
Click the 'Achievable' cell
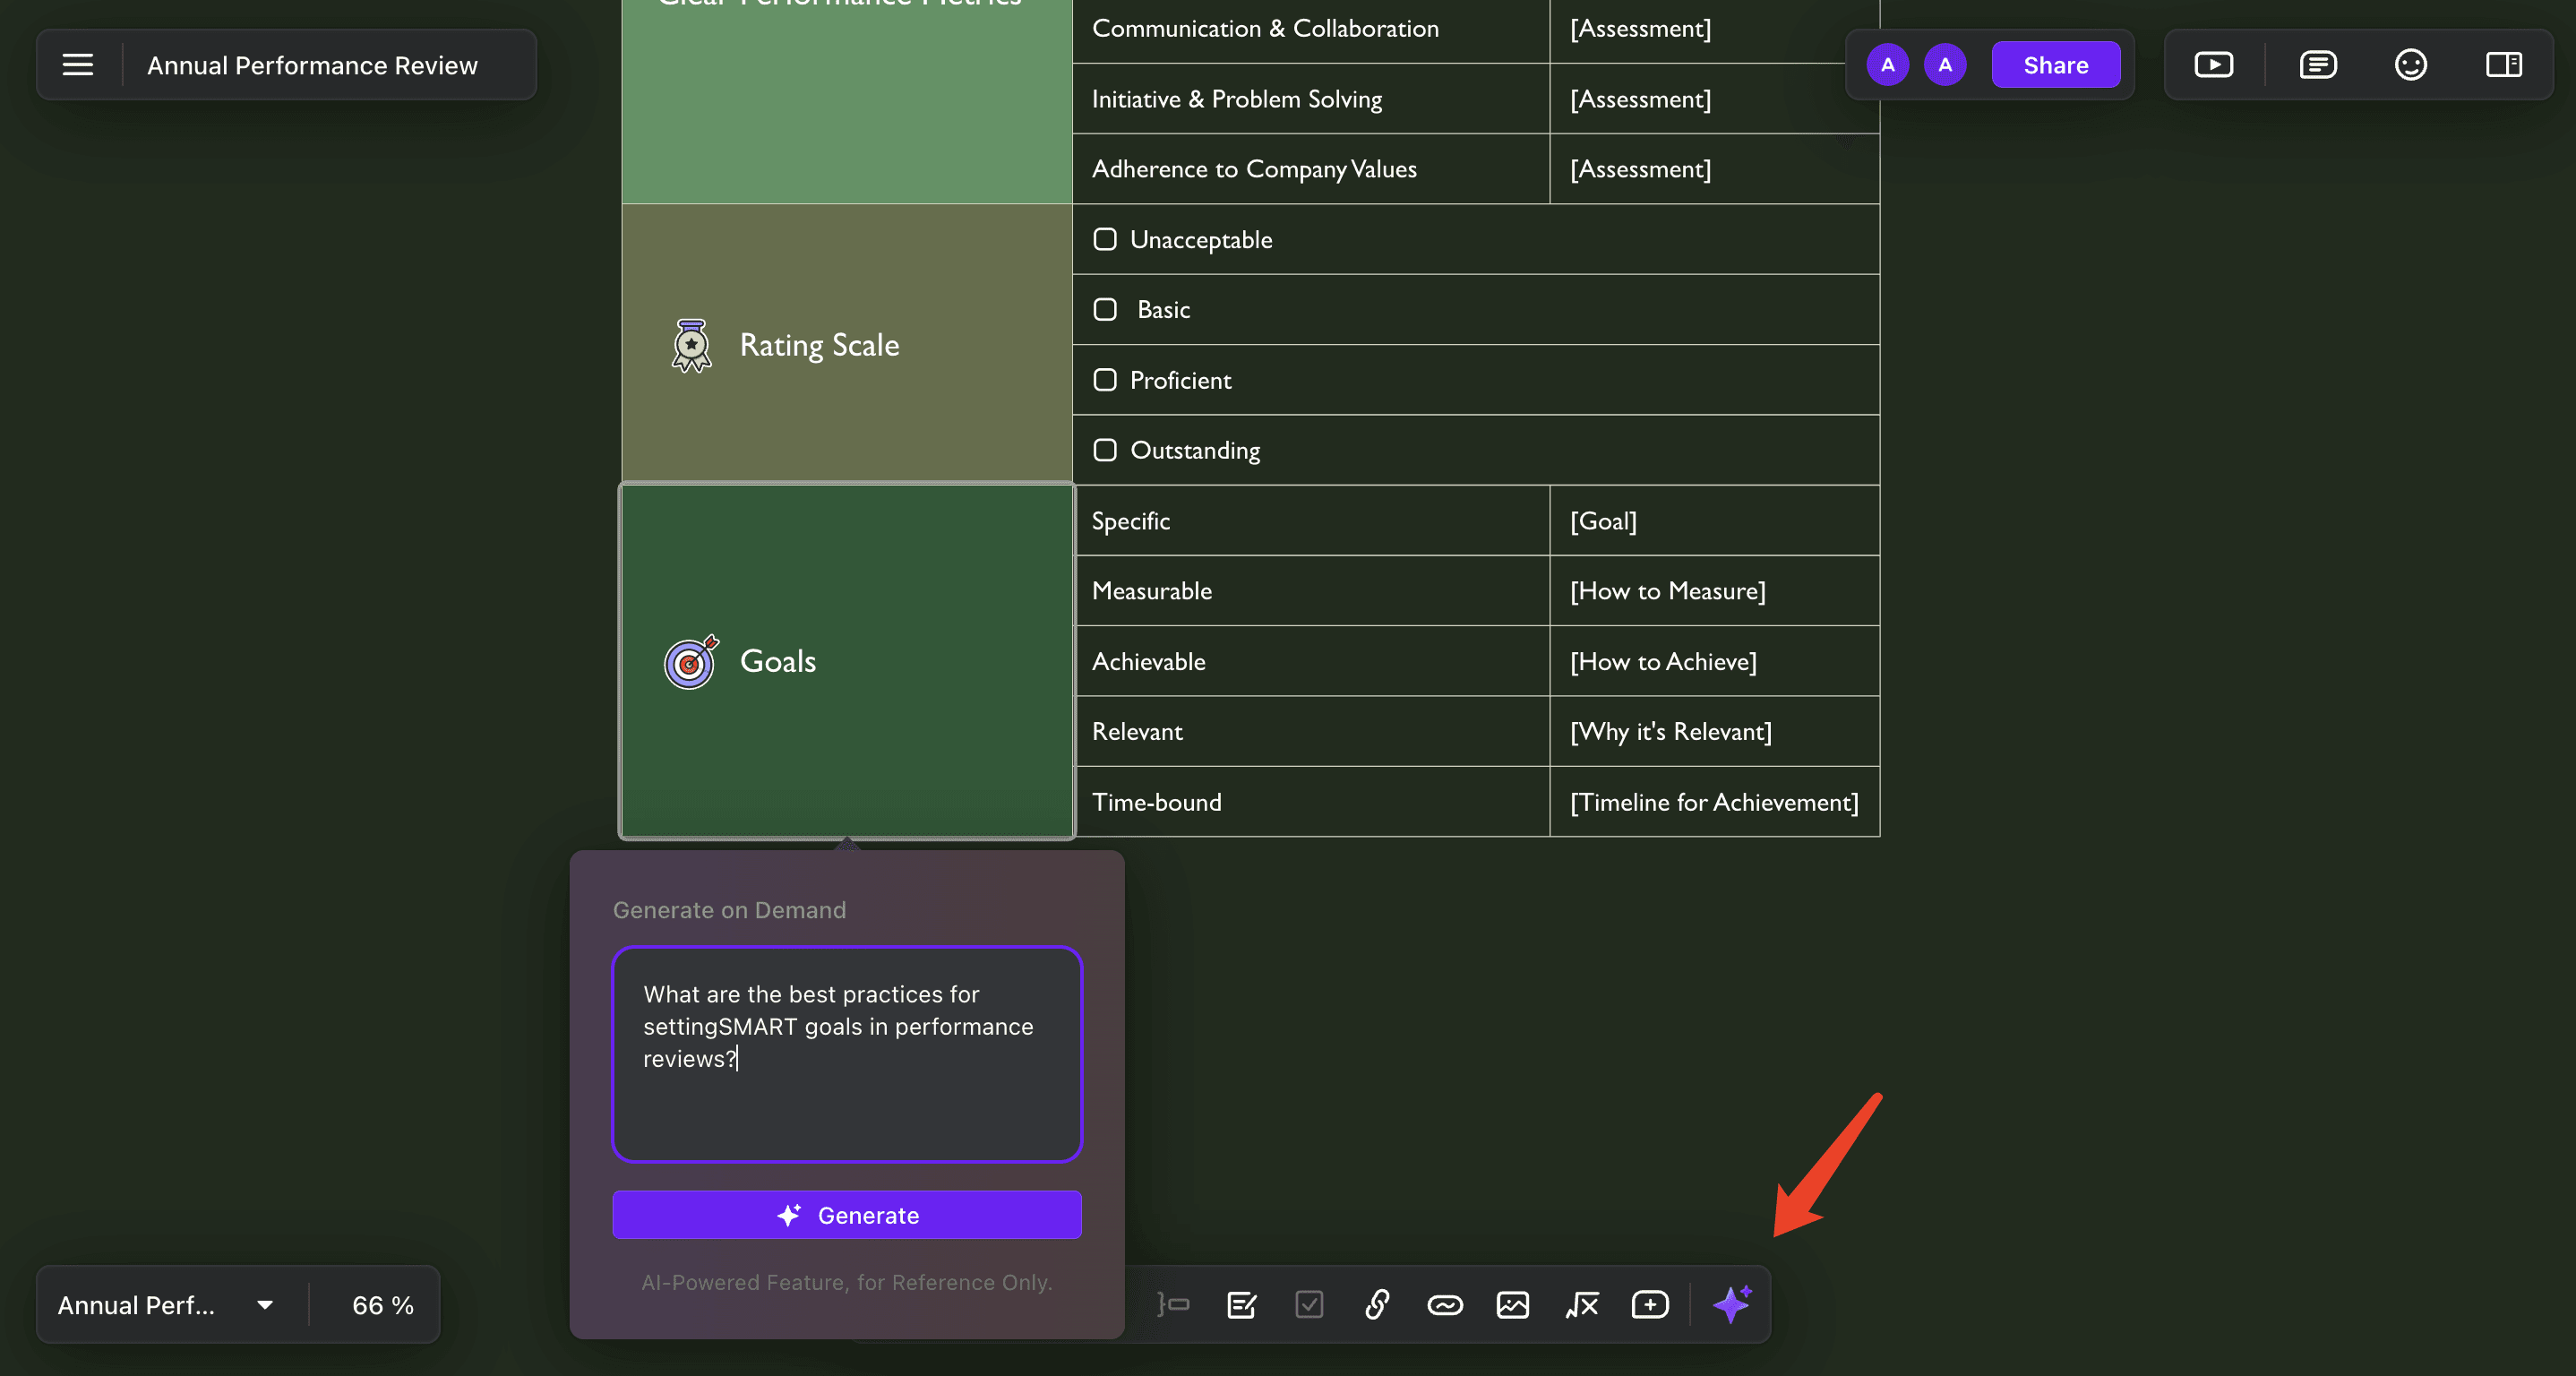(1310, 661)
